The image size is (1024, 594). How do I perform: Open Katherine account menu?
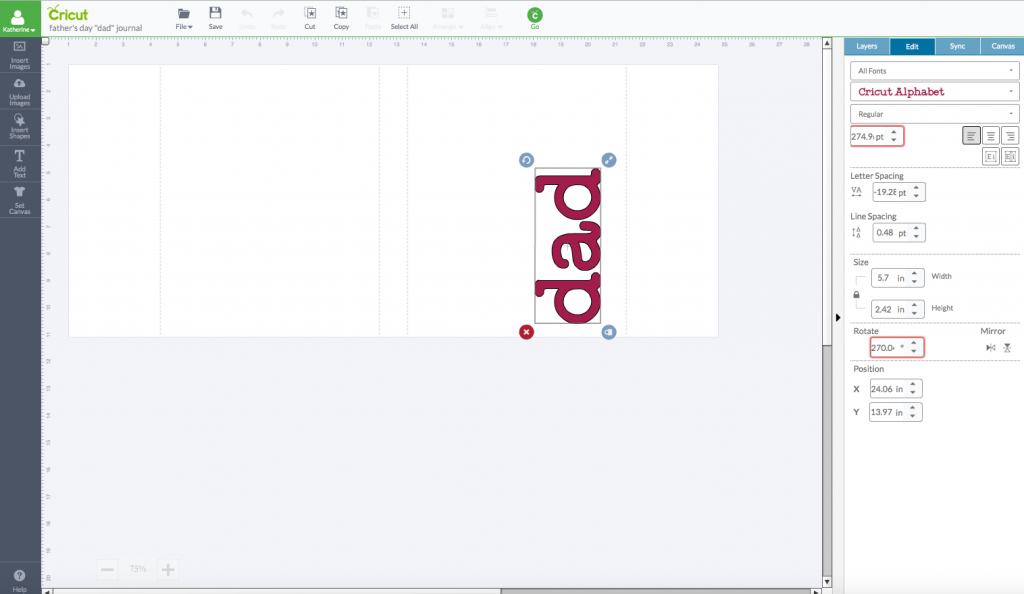coord(19,20)
